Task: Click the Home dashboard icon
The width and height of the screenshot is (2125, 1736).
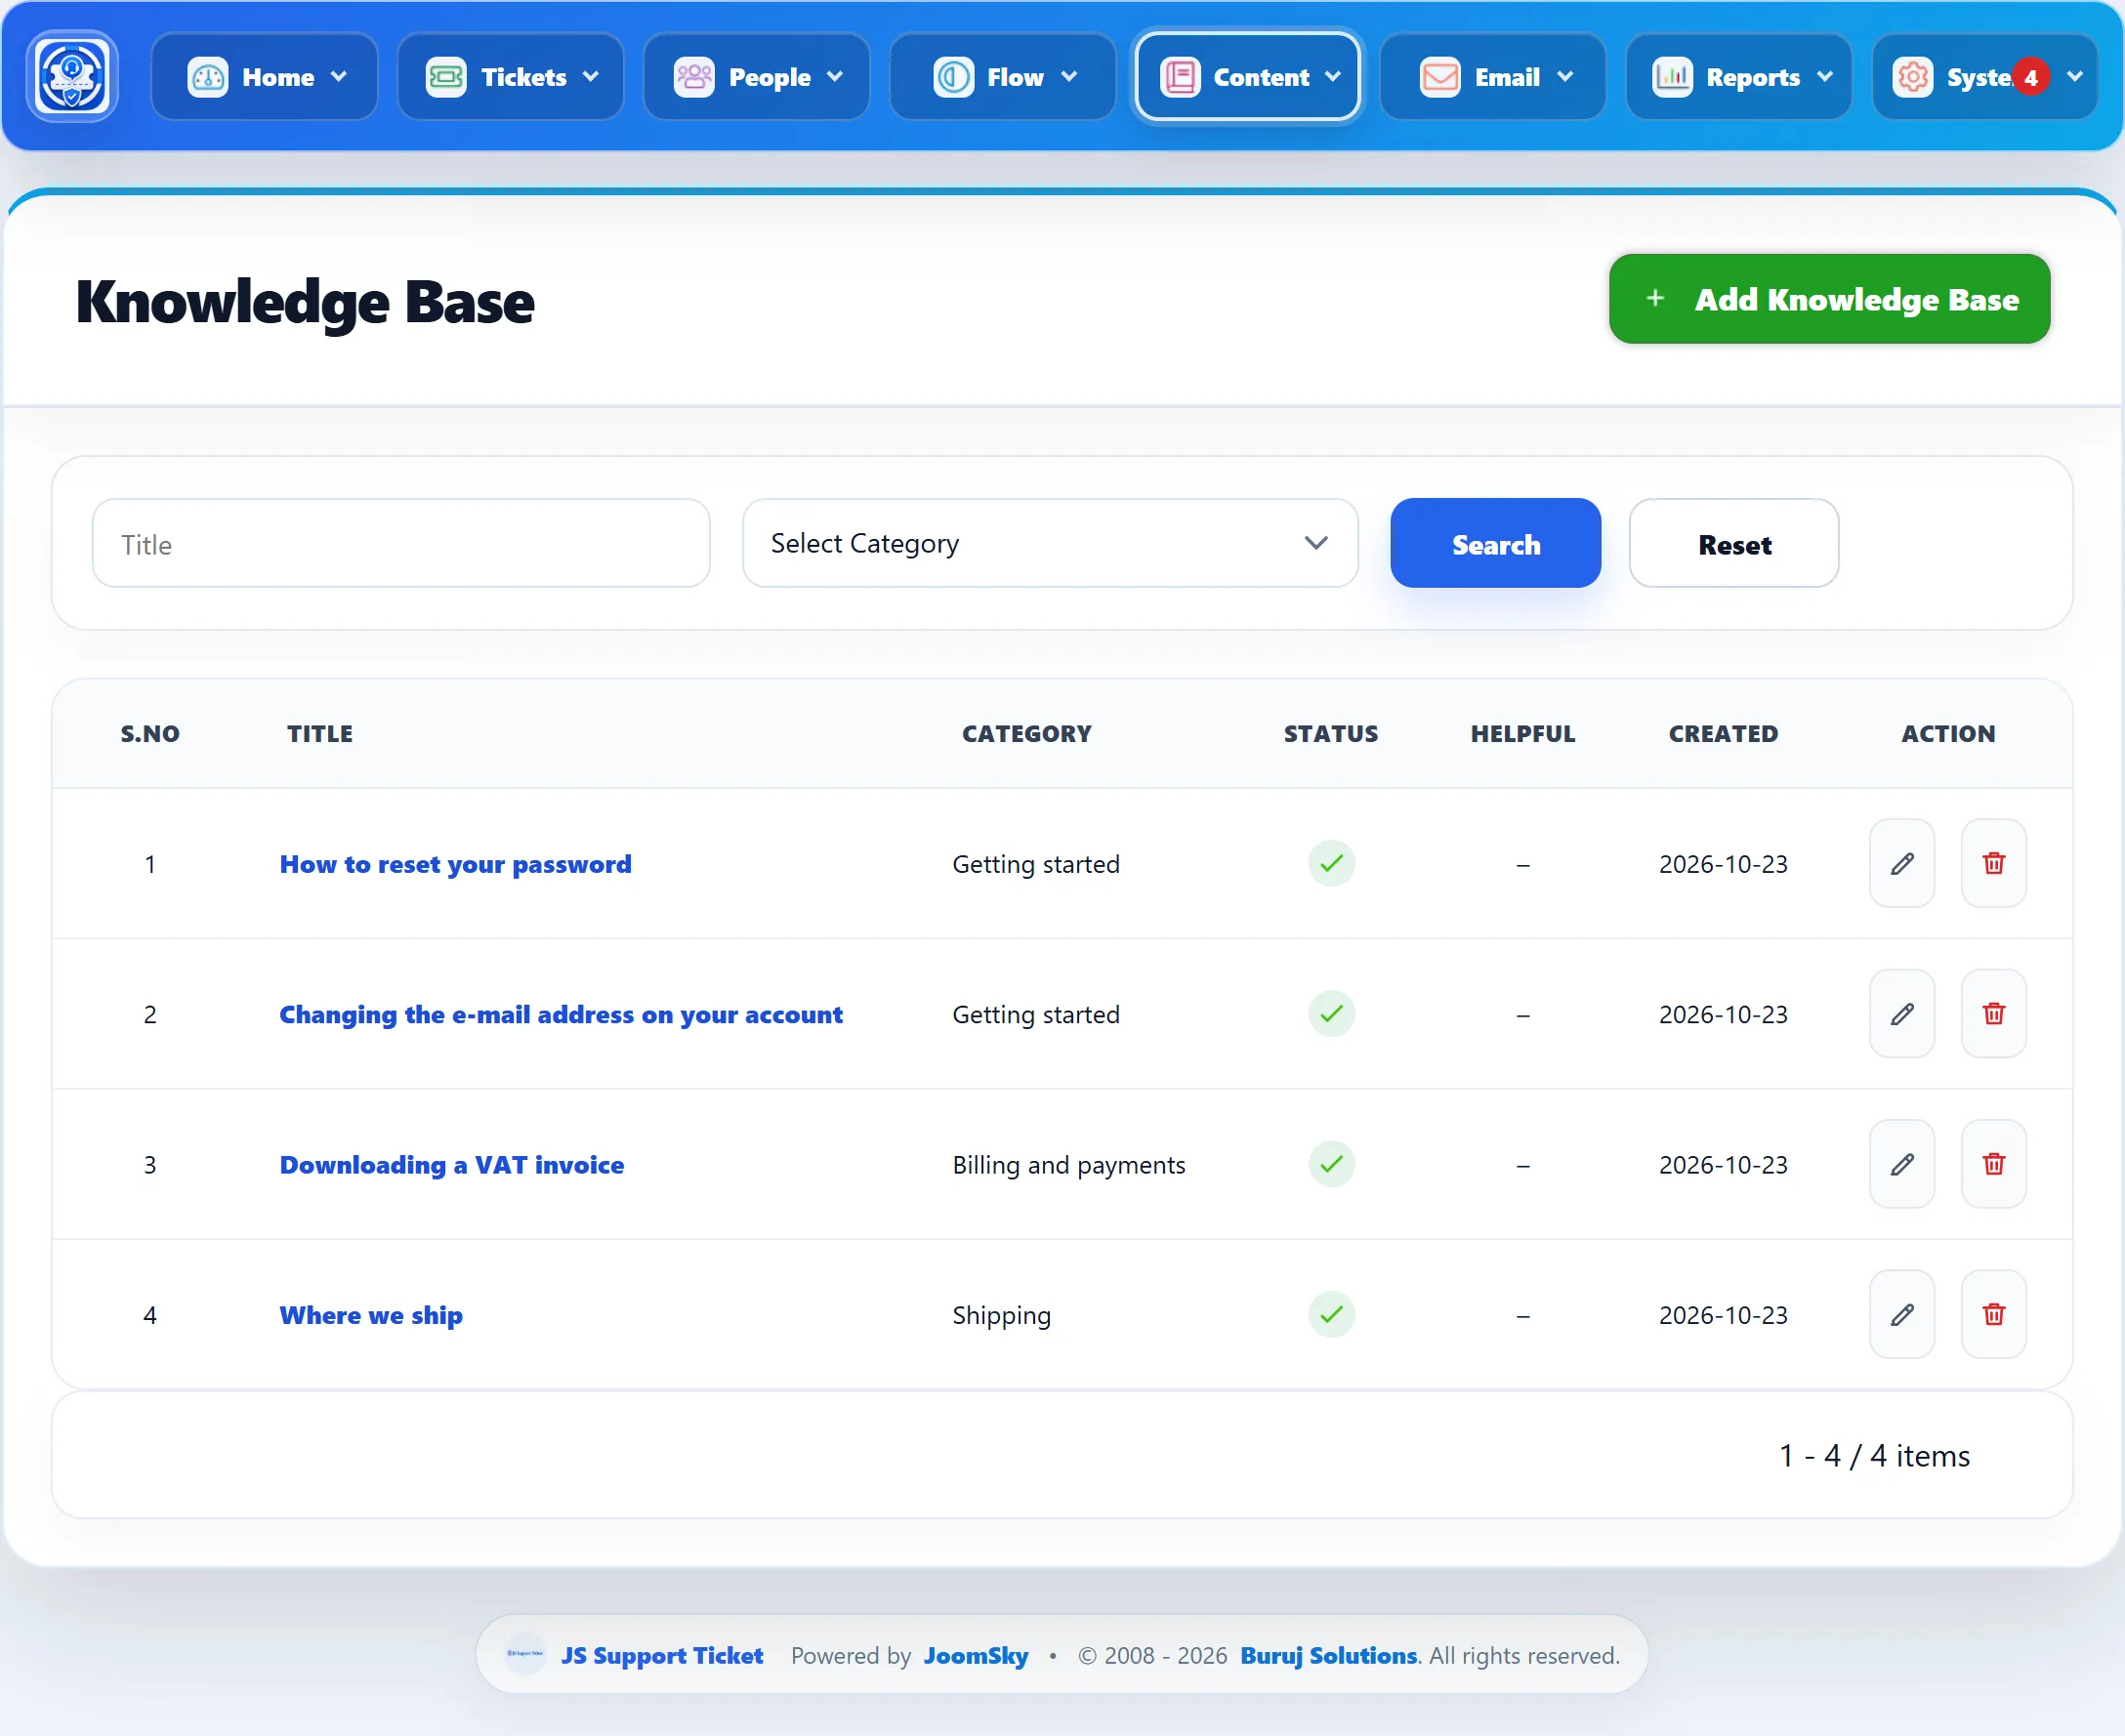Action: coord(208,77)
